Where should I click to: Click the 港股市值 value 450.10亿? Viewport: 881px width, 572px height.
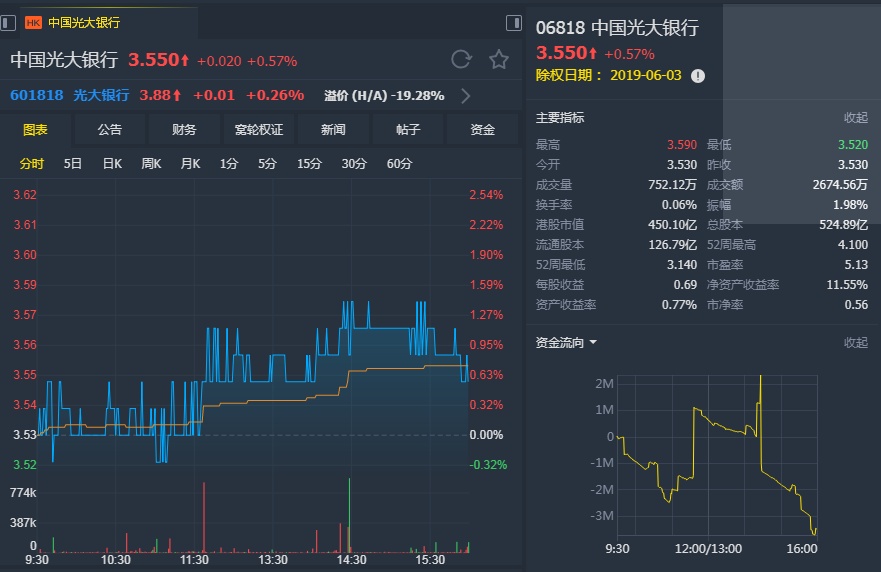coord(672,225)
